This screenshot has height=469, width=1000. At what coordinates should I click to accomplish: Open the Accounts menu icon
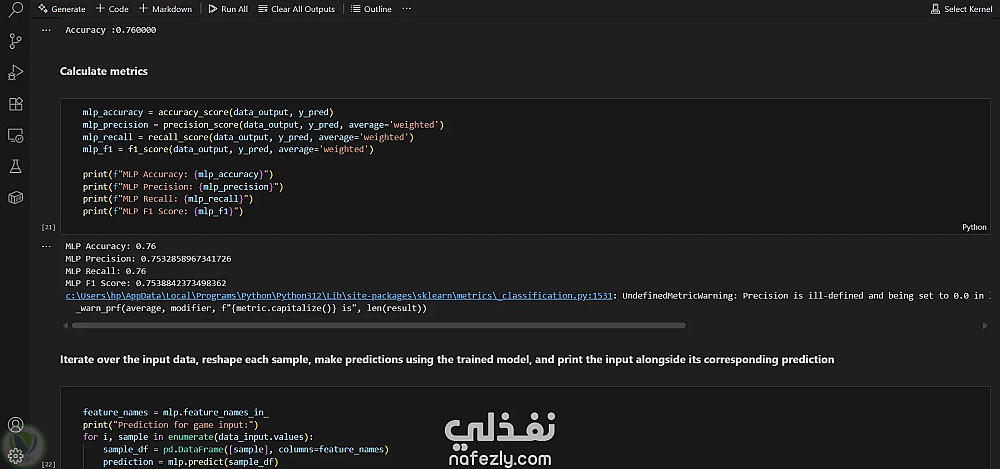(15, 425)
